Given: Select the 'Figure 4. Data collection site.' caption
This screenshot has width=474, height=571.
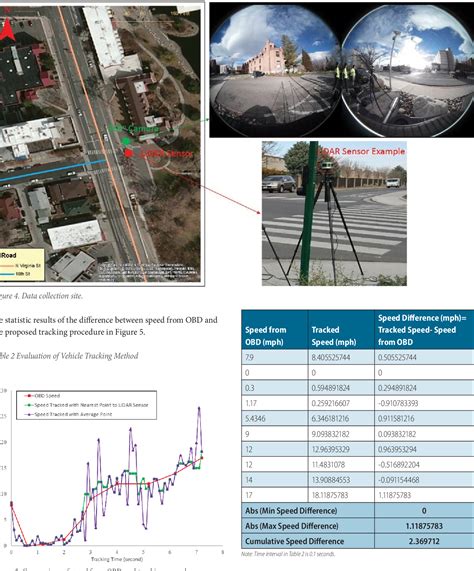Looking at the screenshot, I should pos(41,296).
